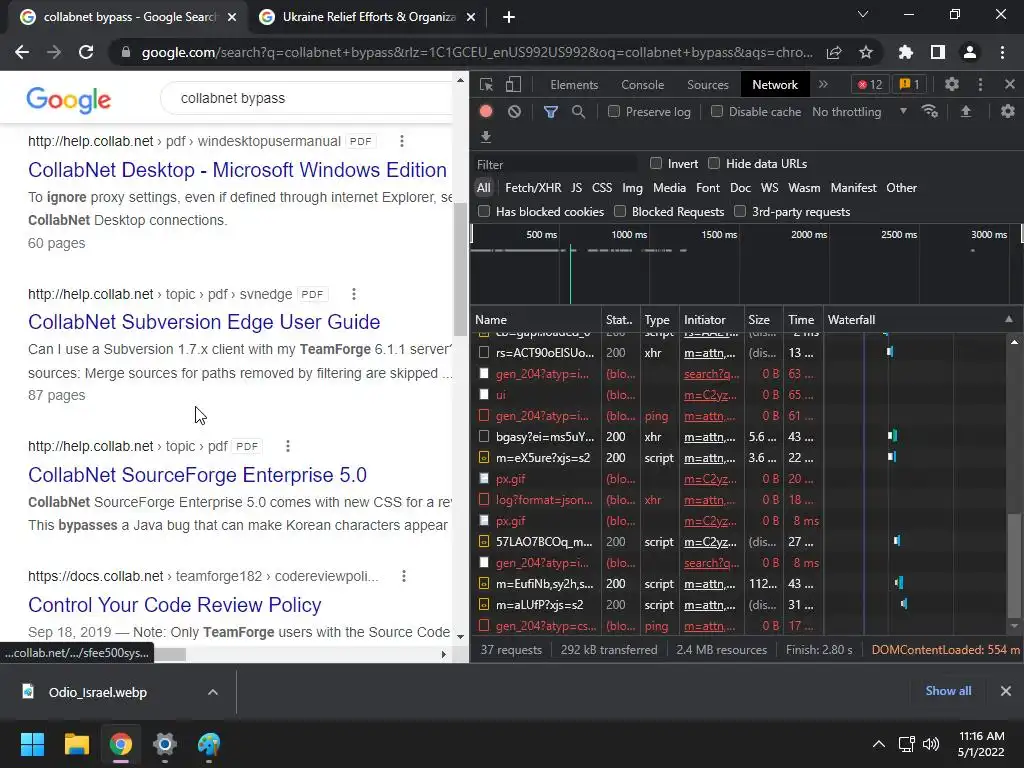Viewport: 1024px width, 768px height.
Task: Filter requests by JS
Action: click(x=576, y=187)
